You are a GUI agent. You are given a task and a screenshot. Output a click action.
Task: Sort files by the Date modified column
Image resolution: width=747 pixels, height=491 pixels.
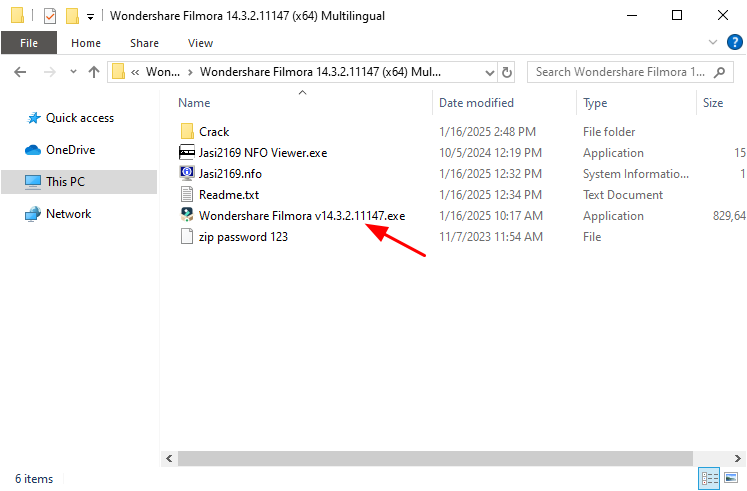tap(476, 103)
